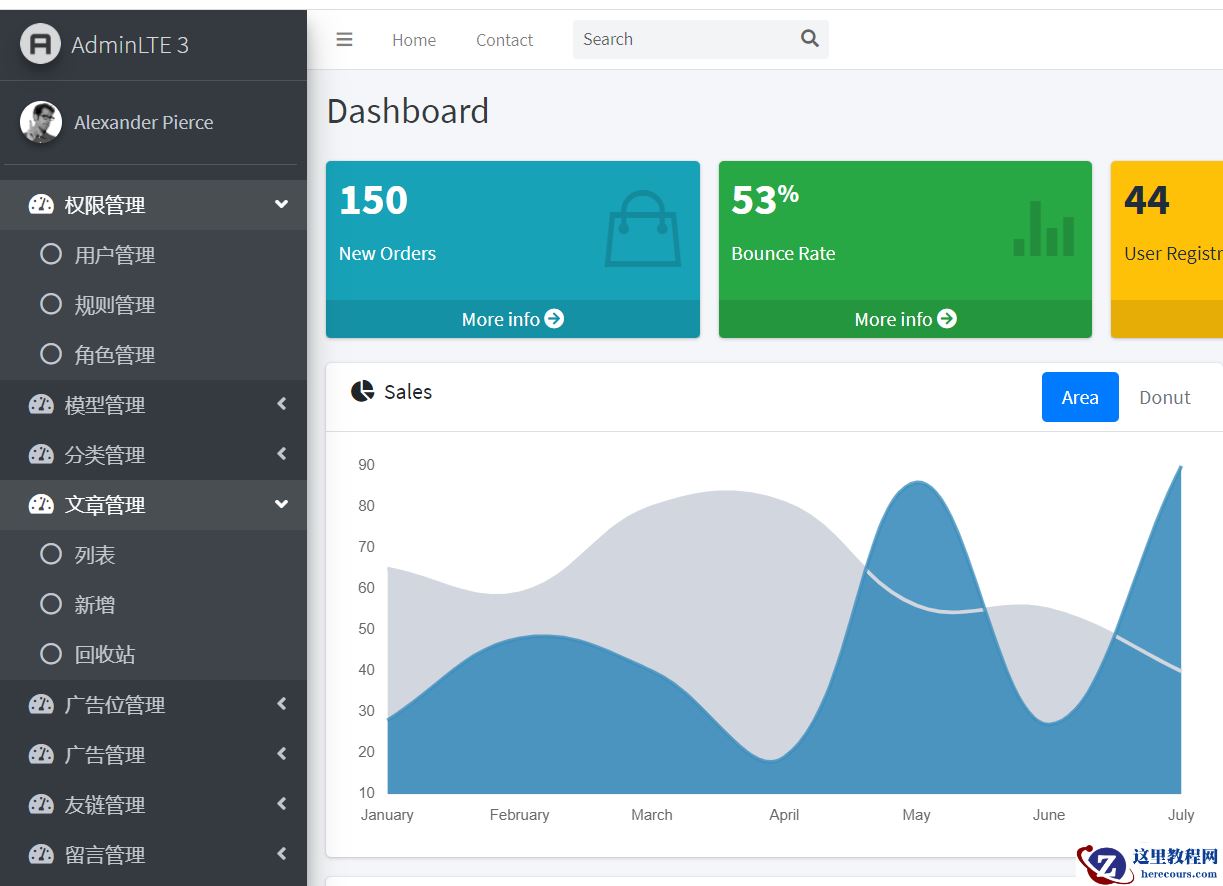Click the bar chart icon on Bounce Rate
The height and width of the screenshot is (886, 1223).
1043,229
